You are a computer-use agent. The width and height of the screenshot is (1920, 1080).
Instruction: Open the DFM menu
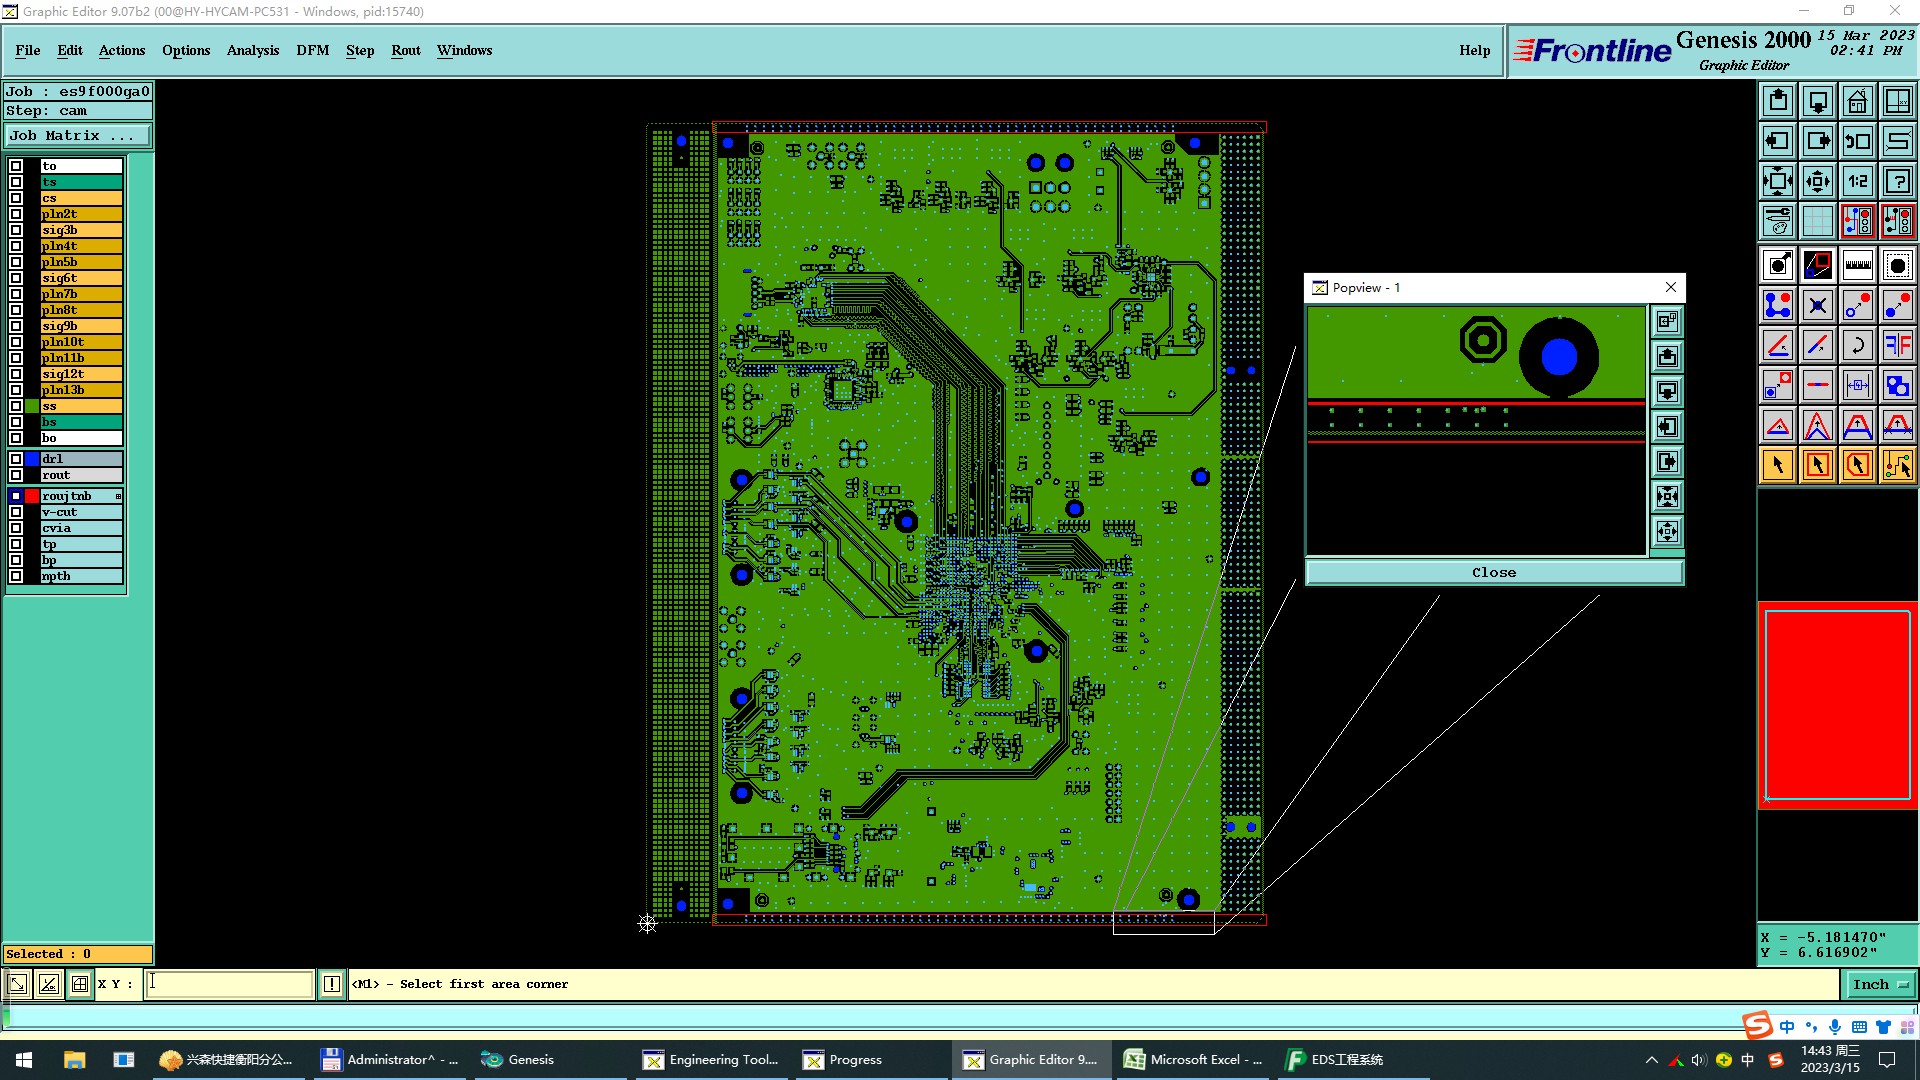(x=312, y=50)
